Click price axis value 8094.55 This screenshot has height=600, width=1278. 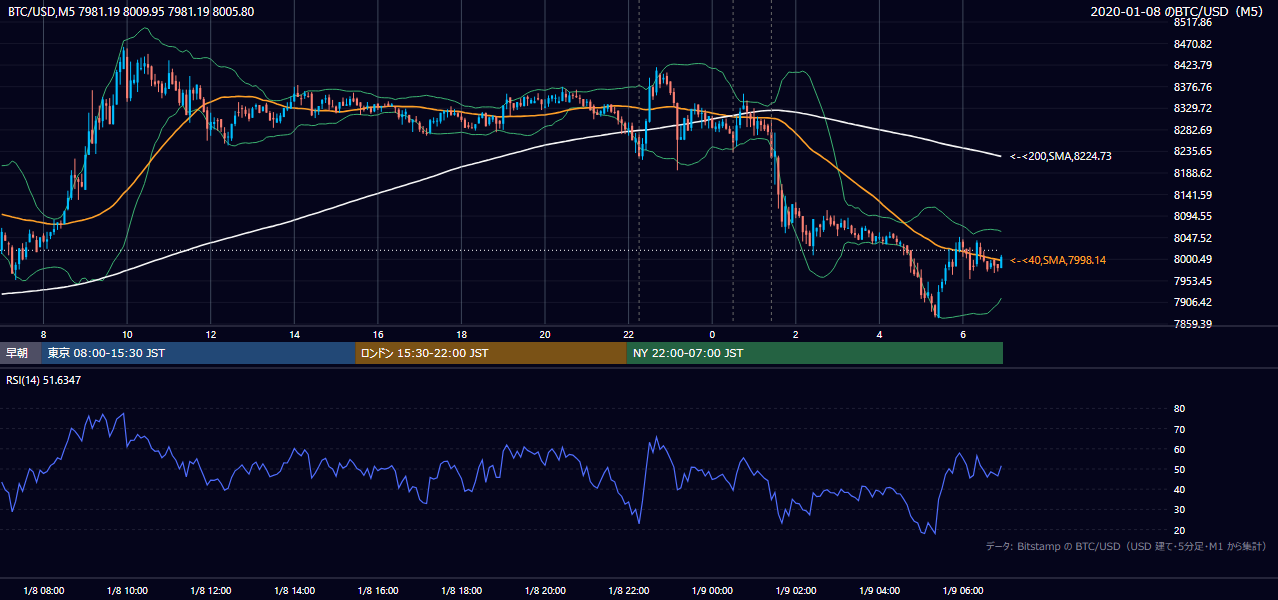[1193, 216]
